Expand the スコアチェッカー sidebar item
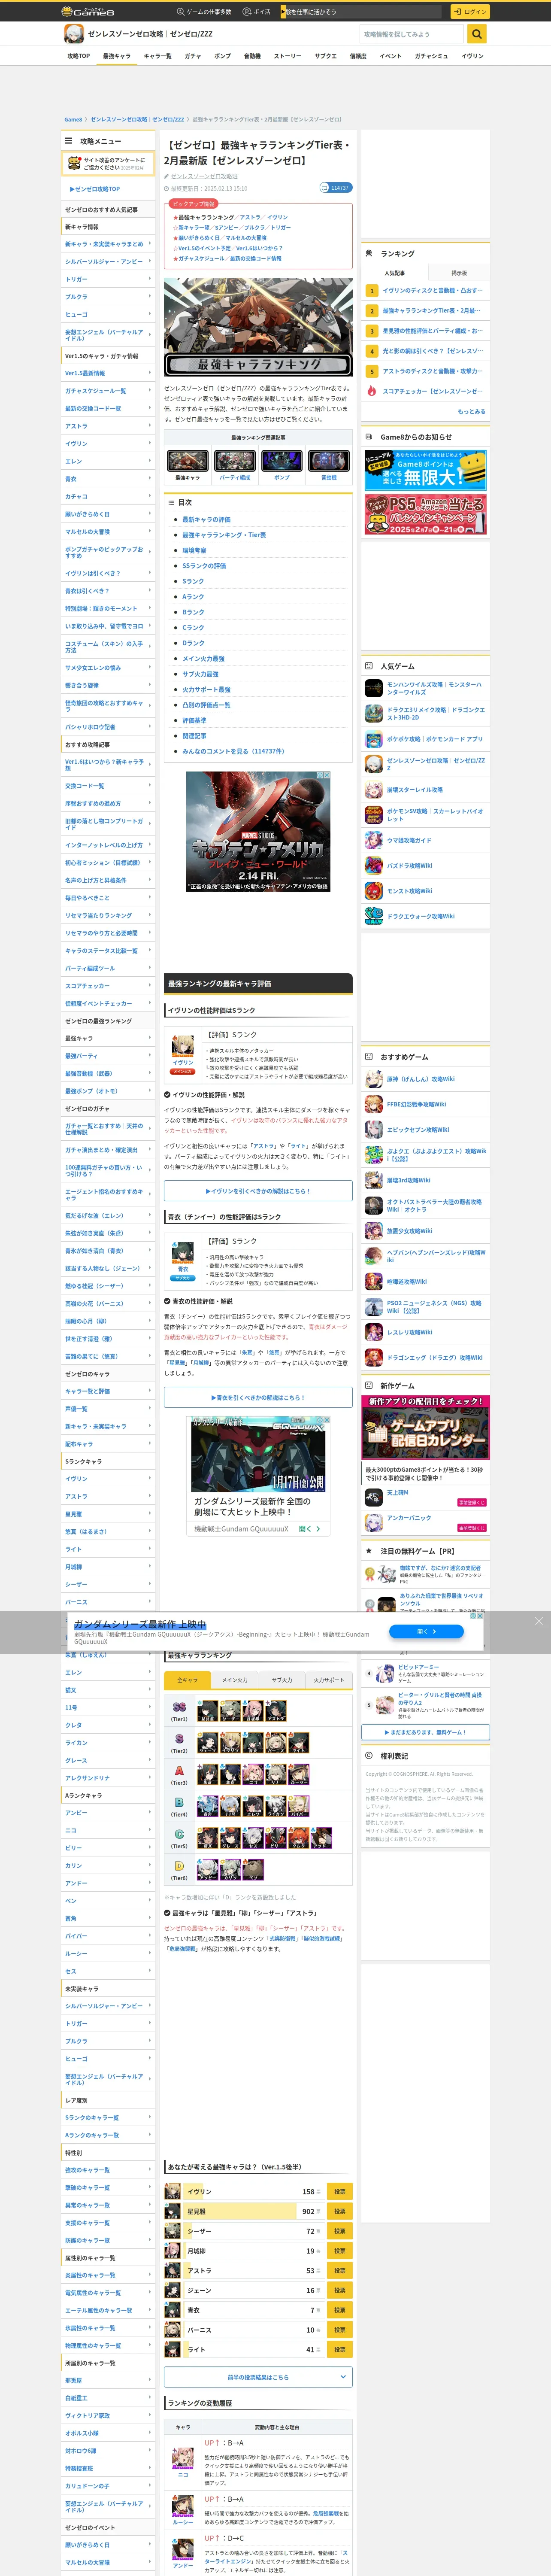551x2576 pixels. click(109, 986)
